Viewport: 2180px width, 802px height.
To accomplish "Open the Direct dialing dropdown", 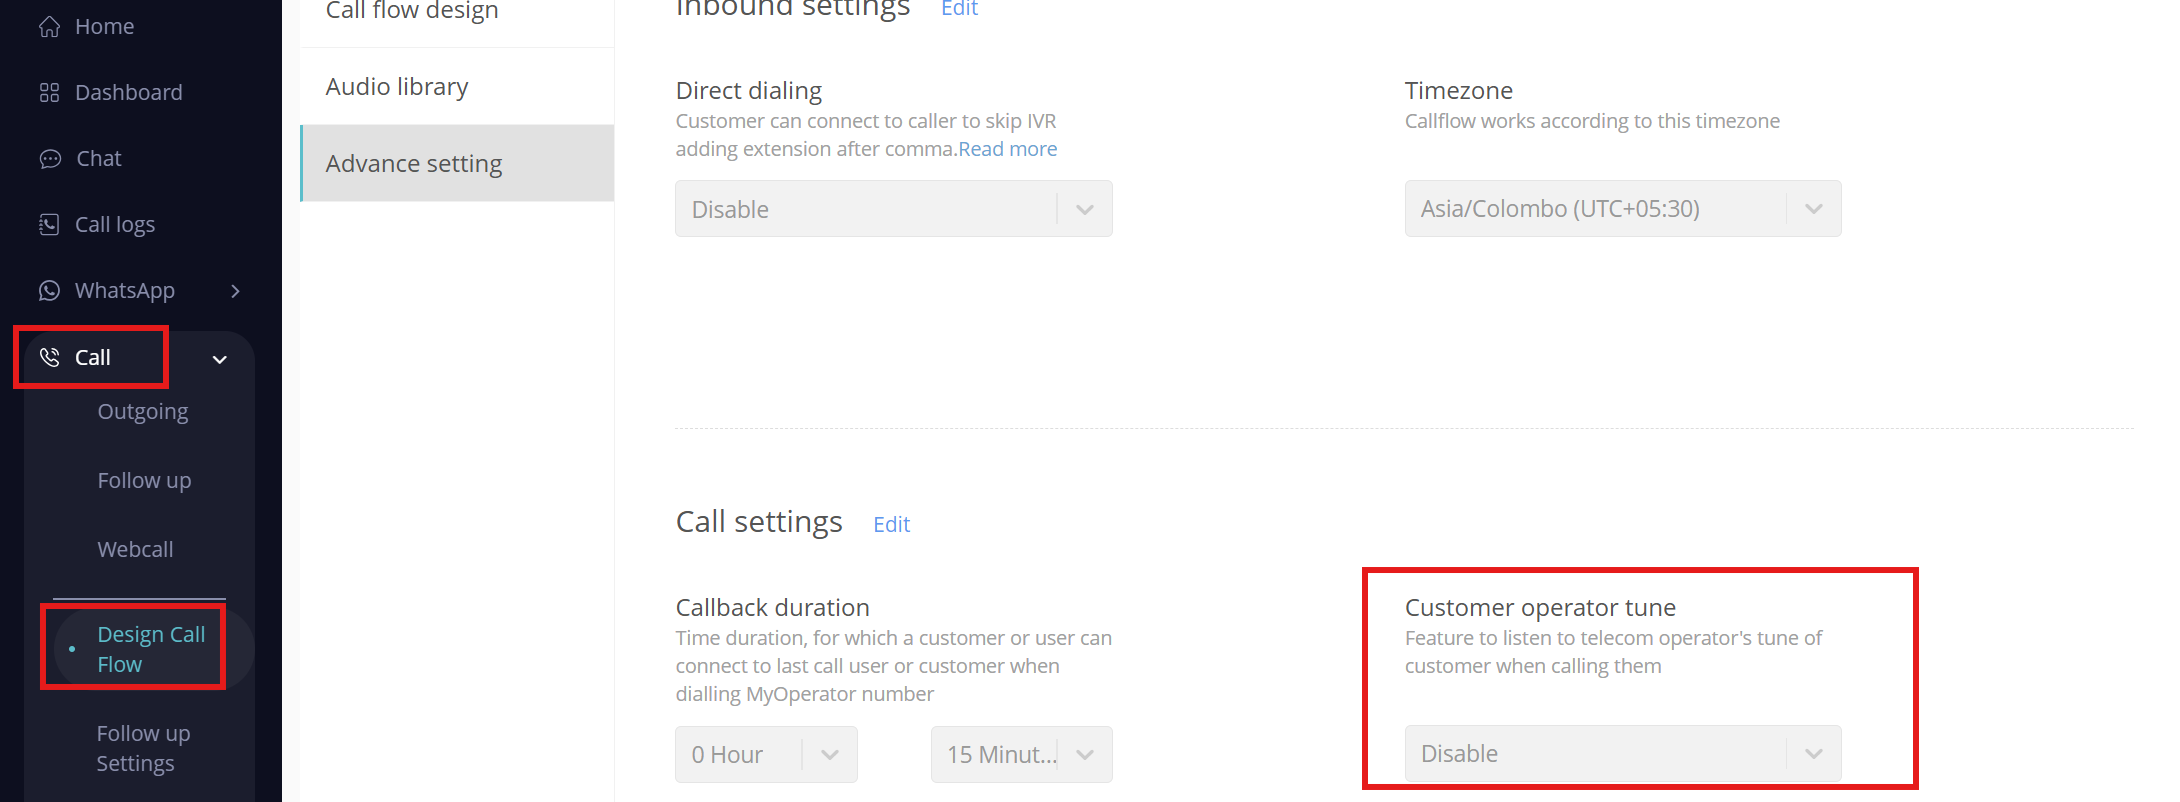I will [x=893, y=209].
